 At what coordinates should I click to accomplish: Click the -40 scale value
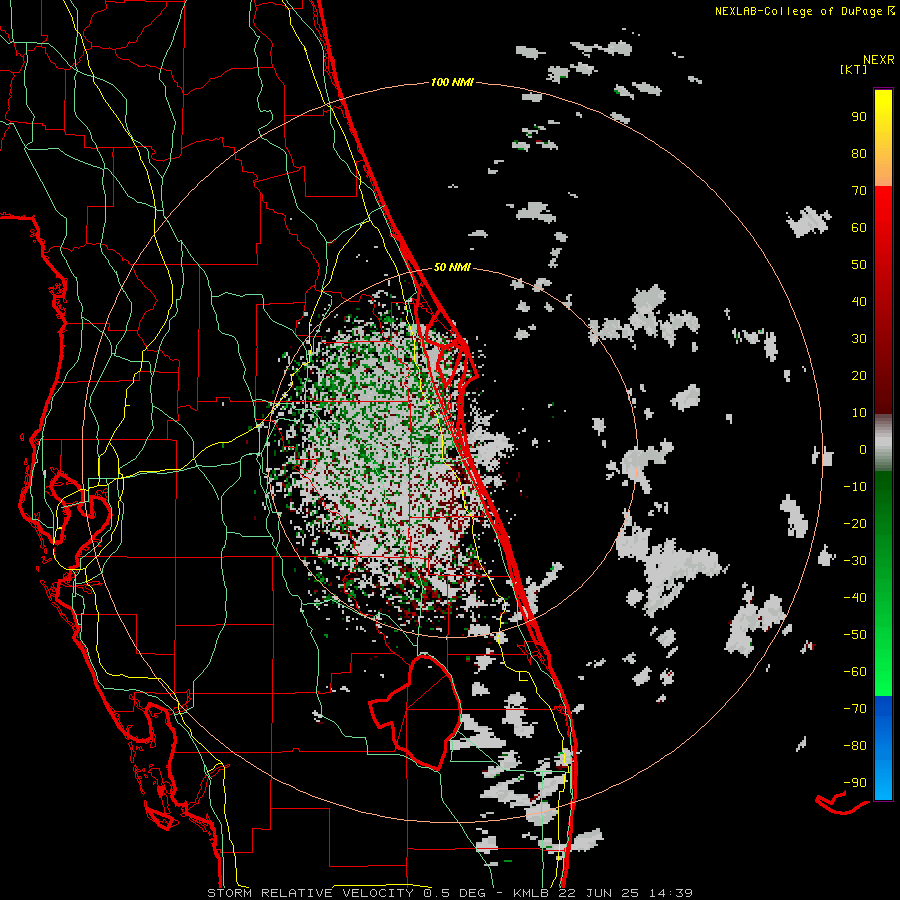pos(855,598)
